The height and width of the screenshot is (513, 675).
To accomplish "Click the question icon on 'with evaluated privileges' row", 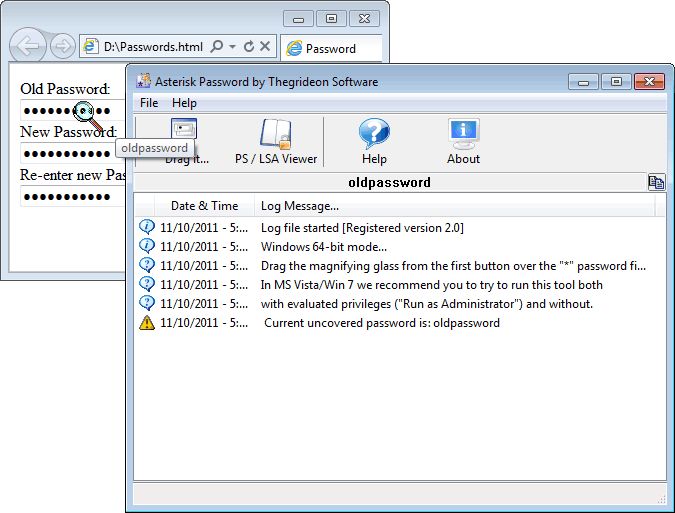I will [147, 303].
